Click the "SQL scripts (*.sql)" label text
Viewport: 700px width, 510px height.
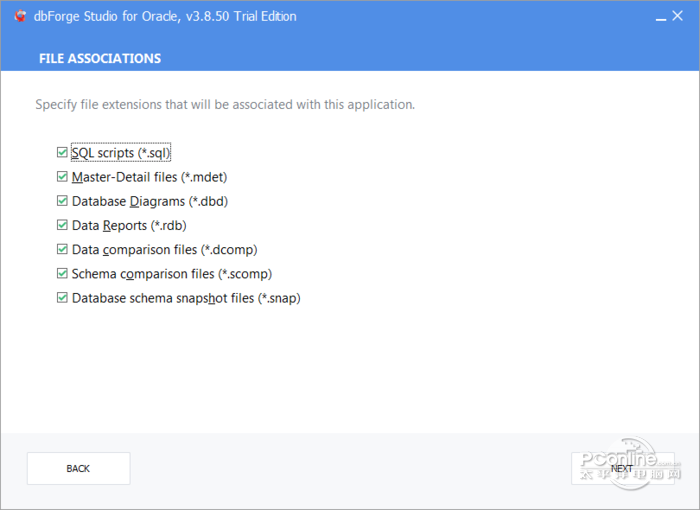[121, 153]
